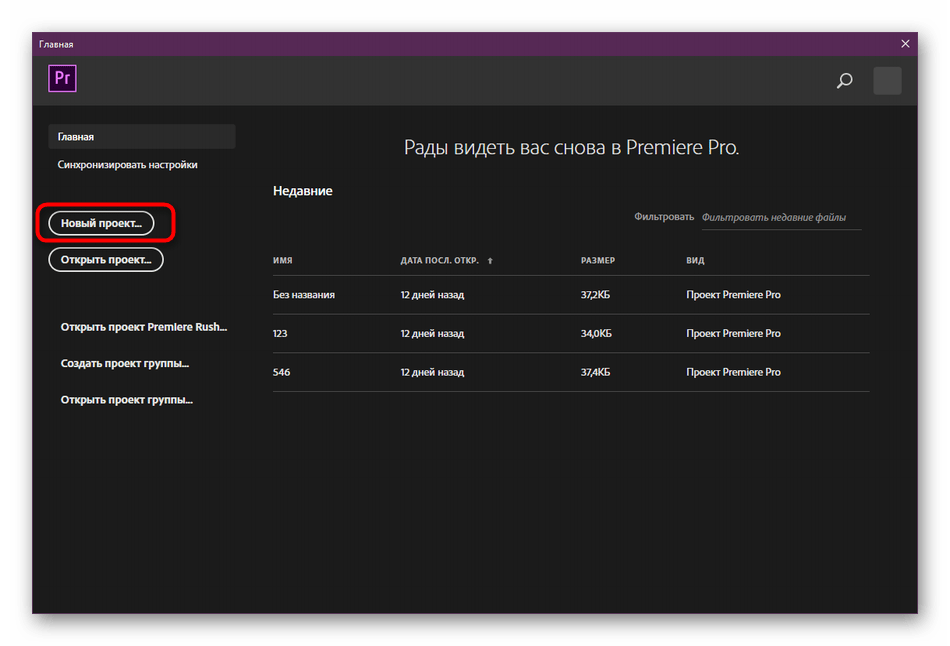
Task: Click Открыть проект группы link
Action: 127,400
